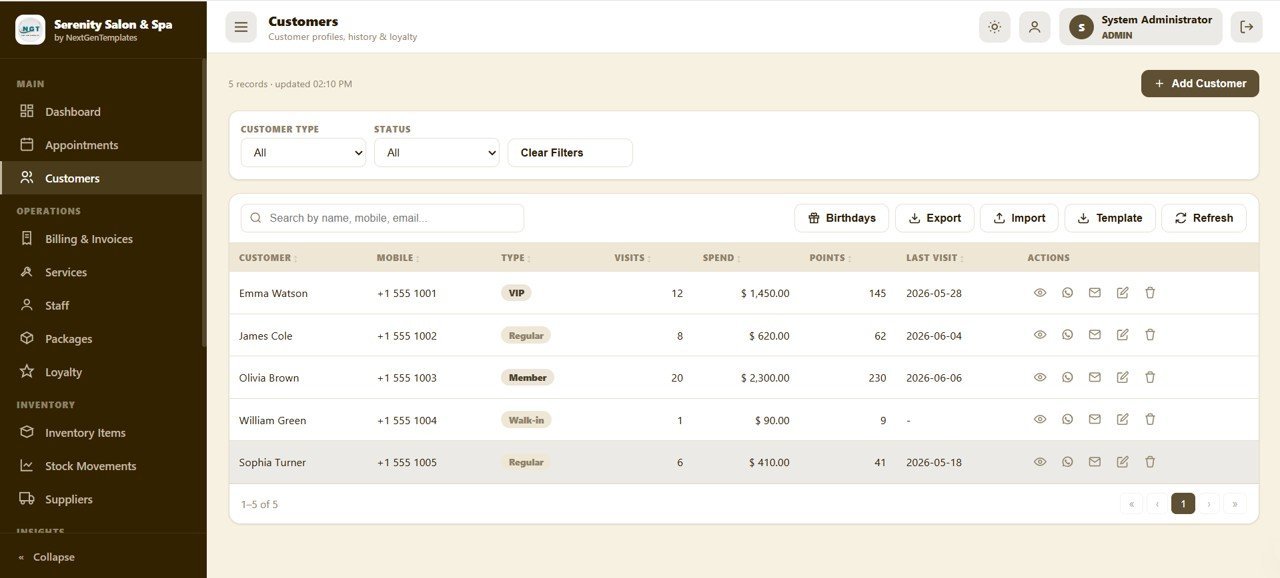Image resolution: width=1280 pixels, height=578 pixels.
Task: View James Cole's profile via eye icon
Action: [1040, 335]
